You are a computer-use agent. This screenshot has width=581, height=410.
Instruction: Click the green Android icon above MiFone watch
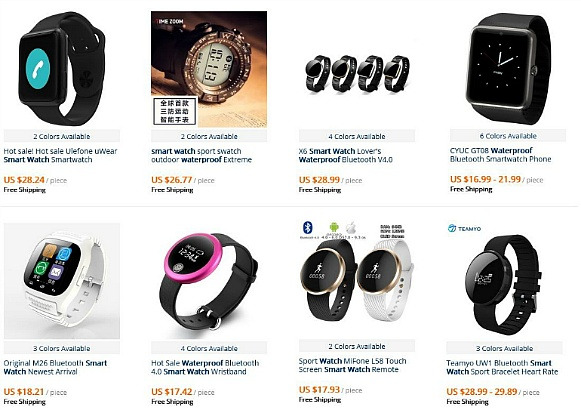point(334,227)
